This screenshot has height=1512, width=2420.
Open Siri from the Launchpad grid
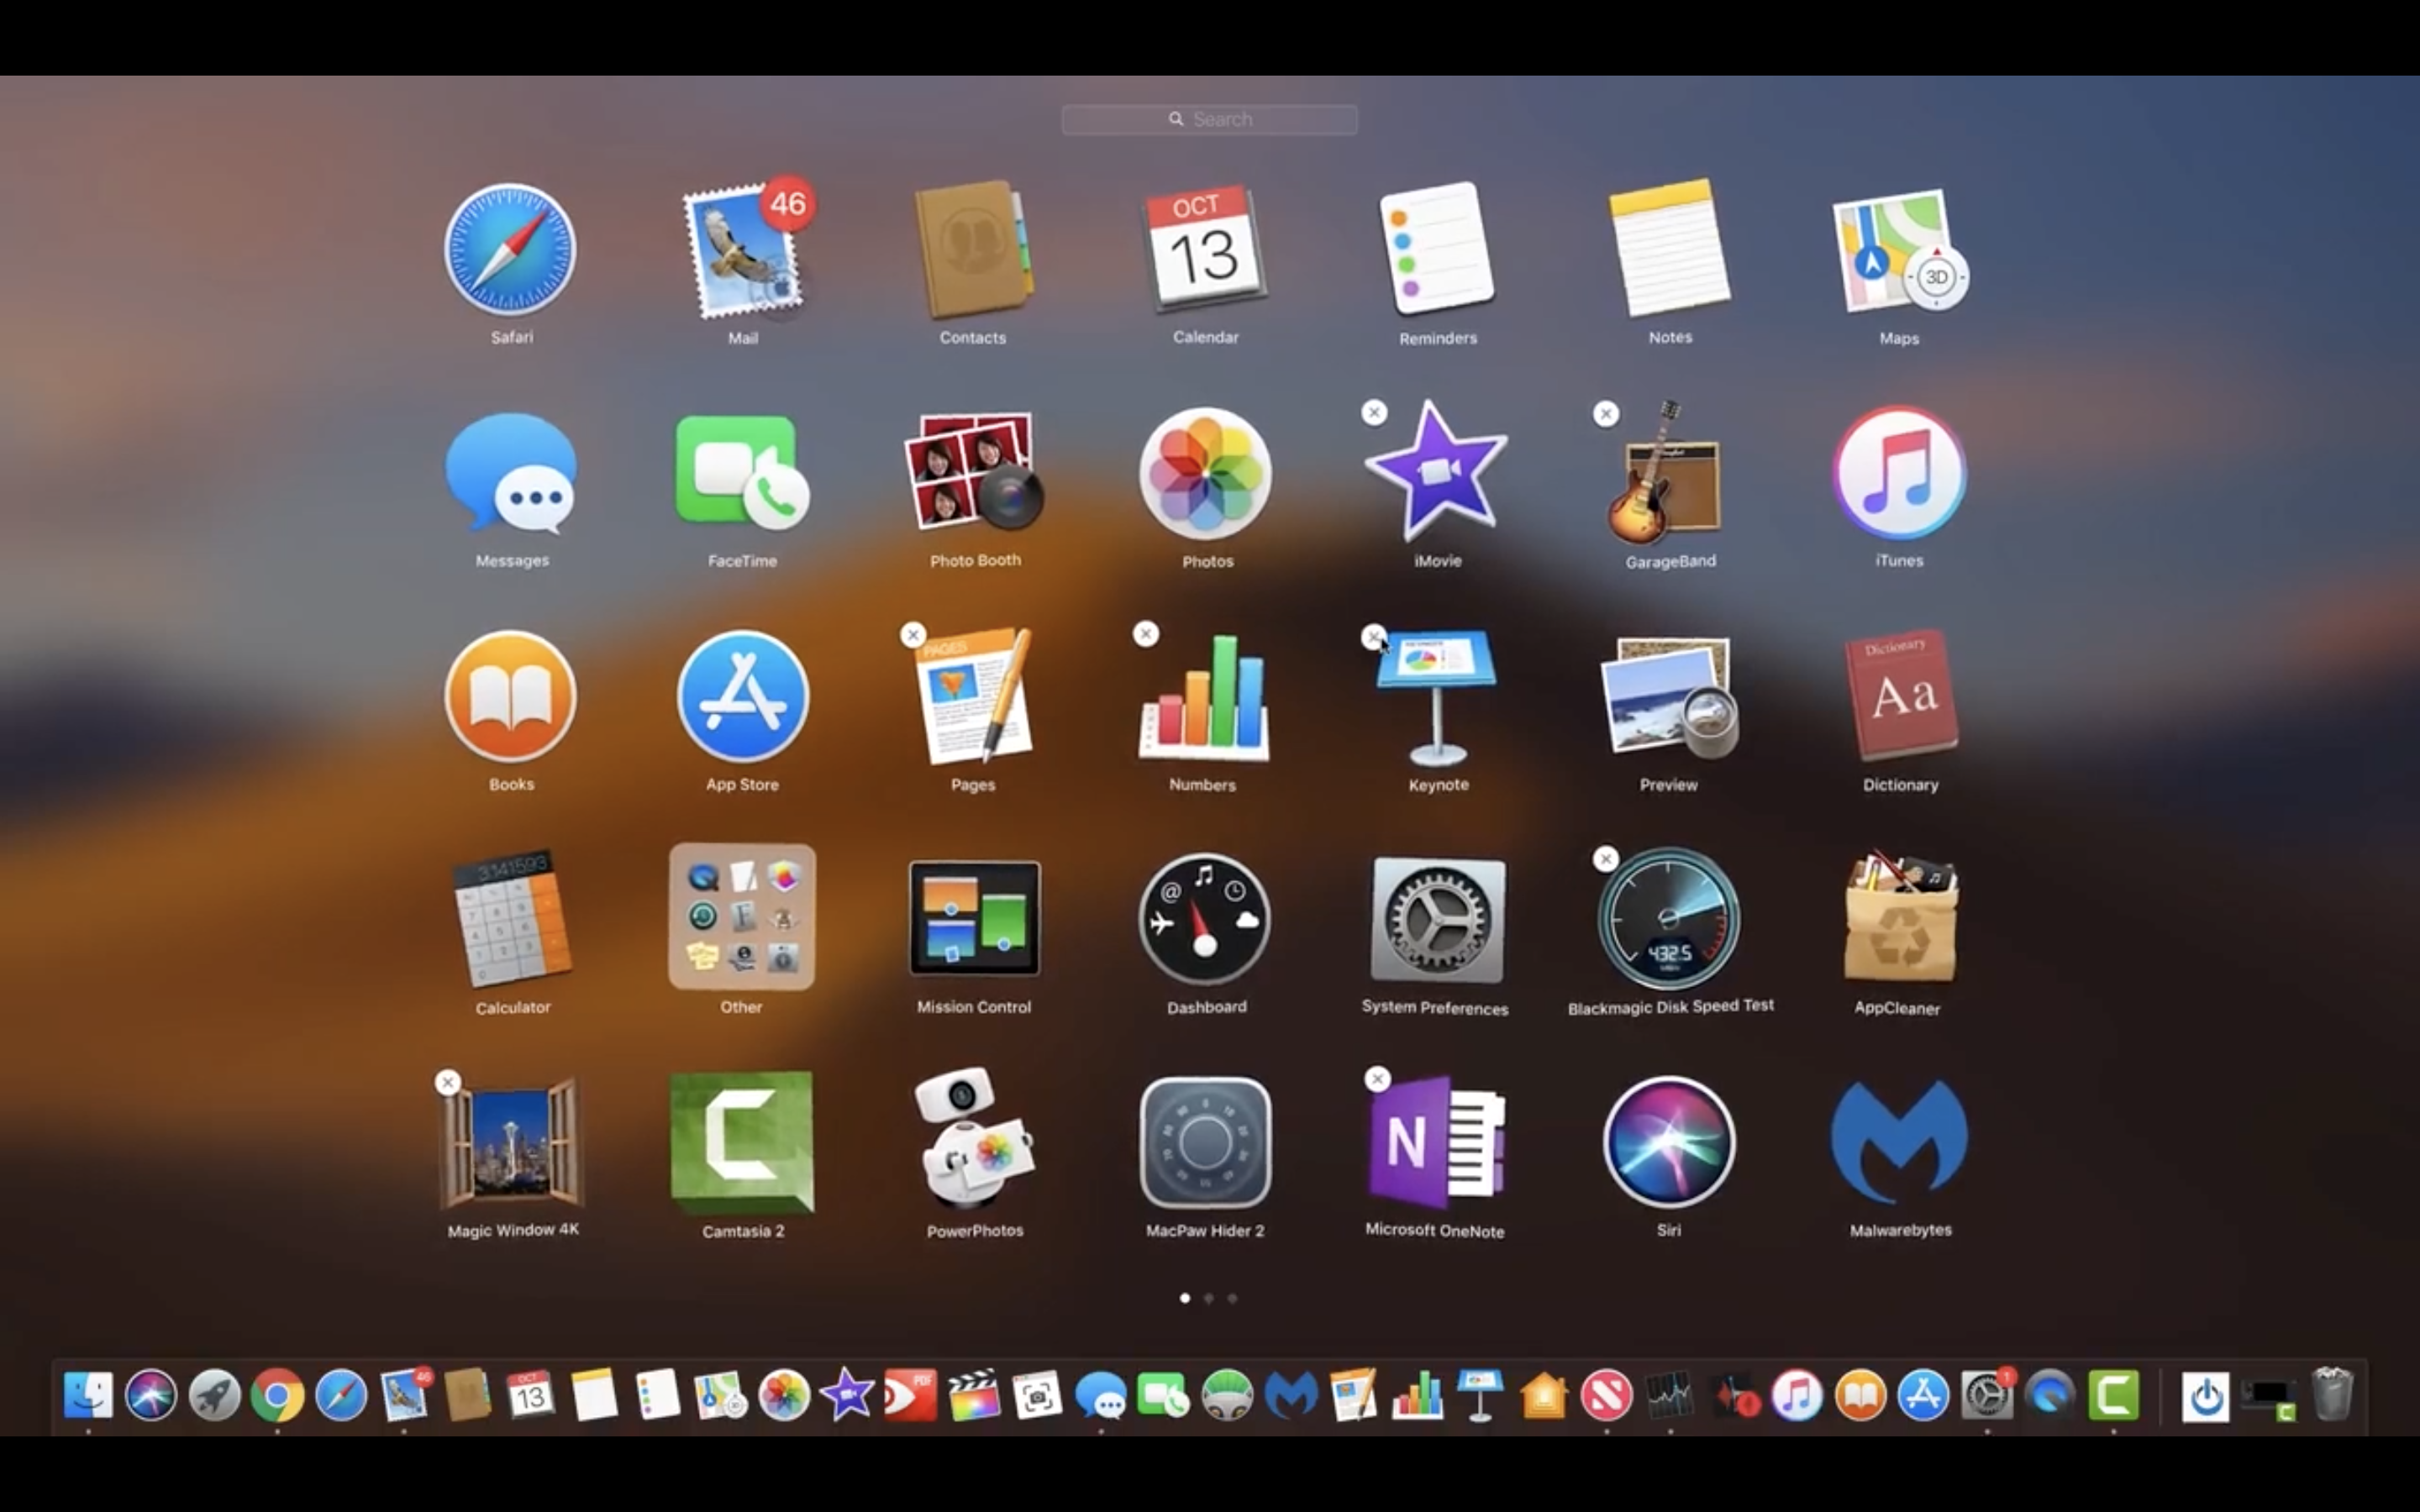click(x=1669, y=1142)
